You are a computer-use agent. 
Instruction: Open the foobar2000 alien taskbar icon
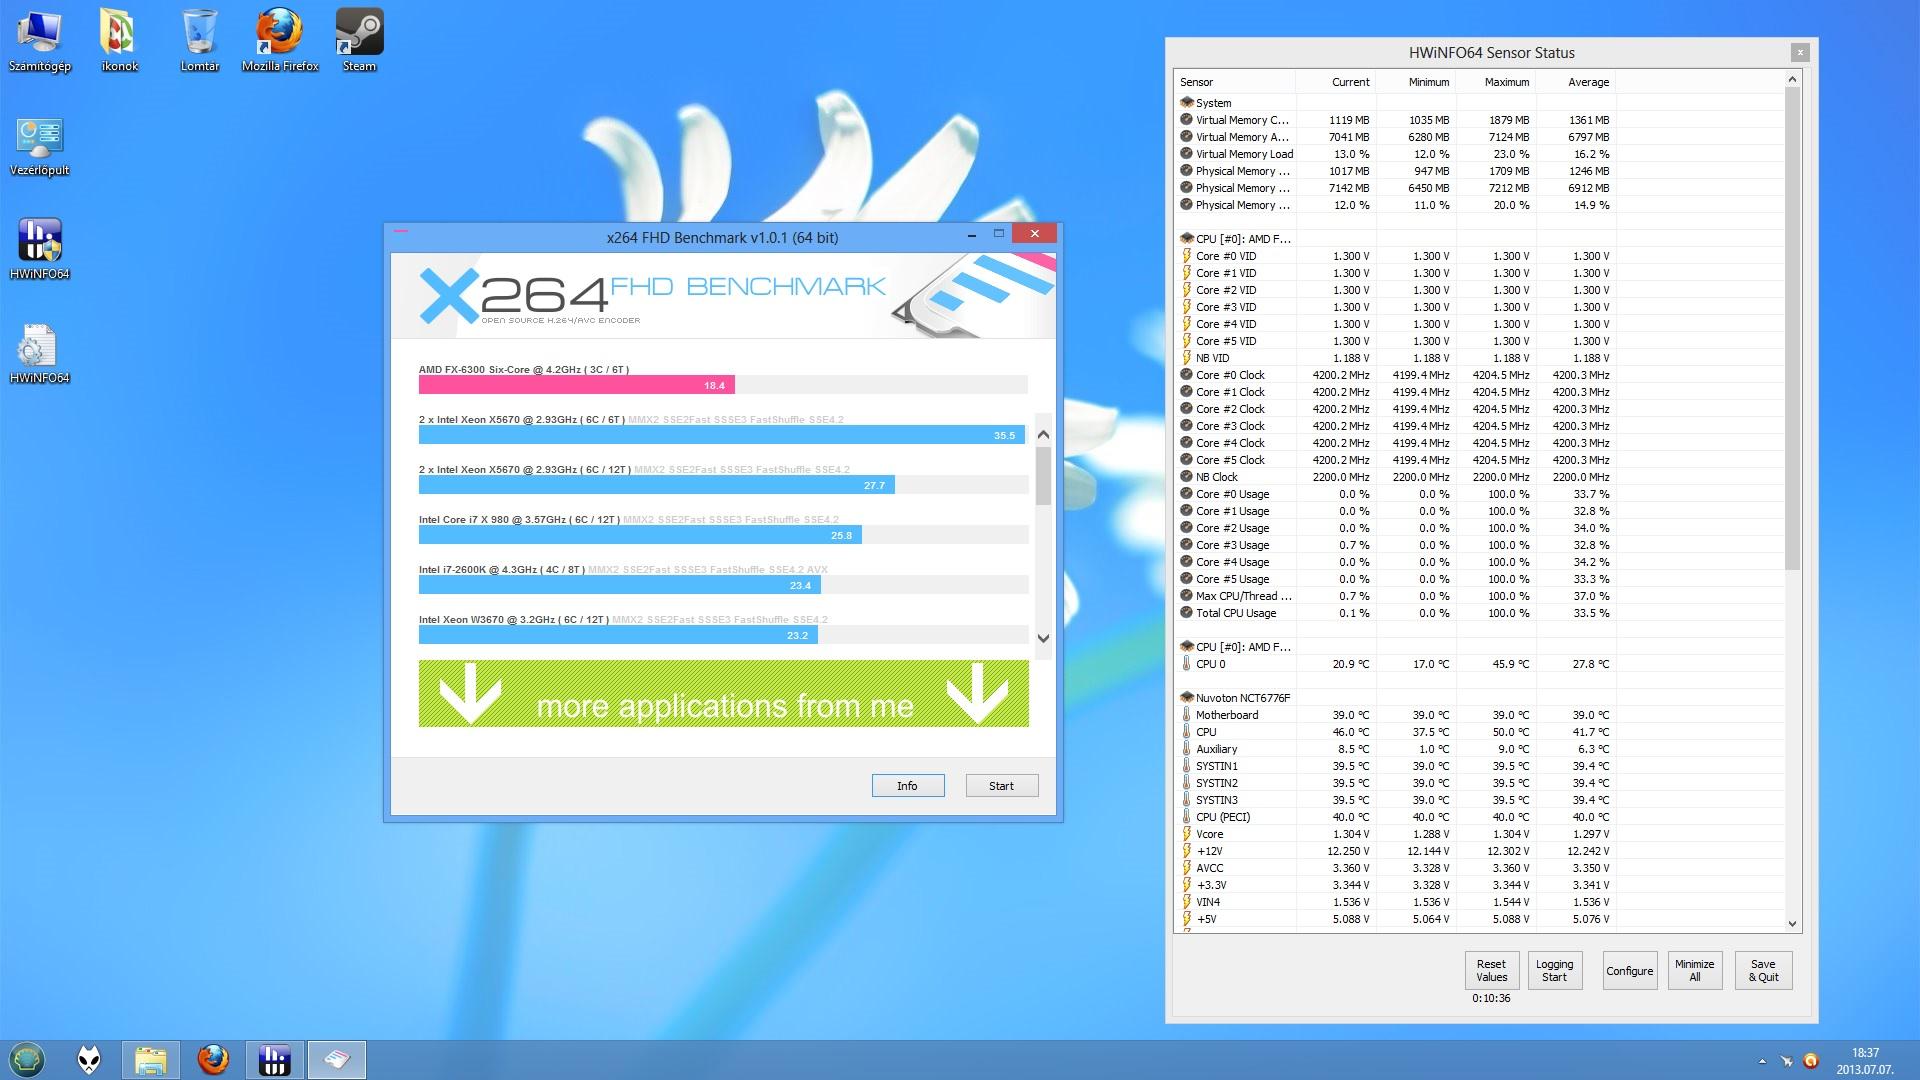pyautogui.click(x=89, y=1059)
